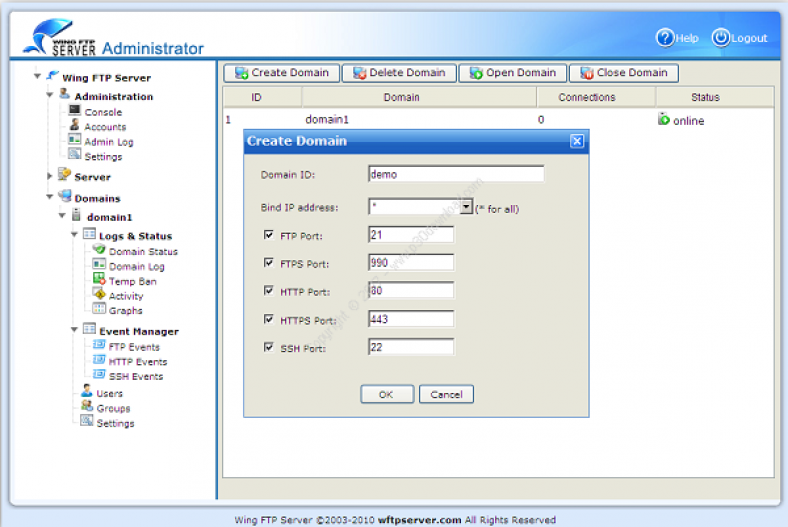The height and width of the screenshot is (527, 788).
Task: Click the online status icon for domain1
Action: click(x=663, y=119)
